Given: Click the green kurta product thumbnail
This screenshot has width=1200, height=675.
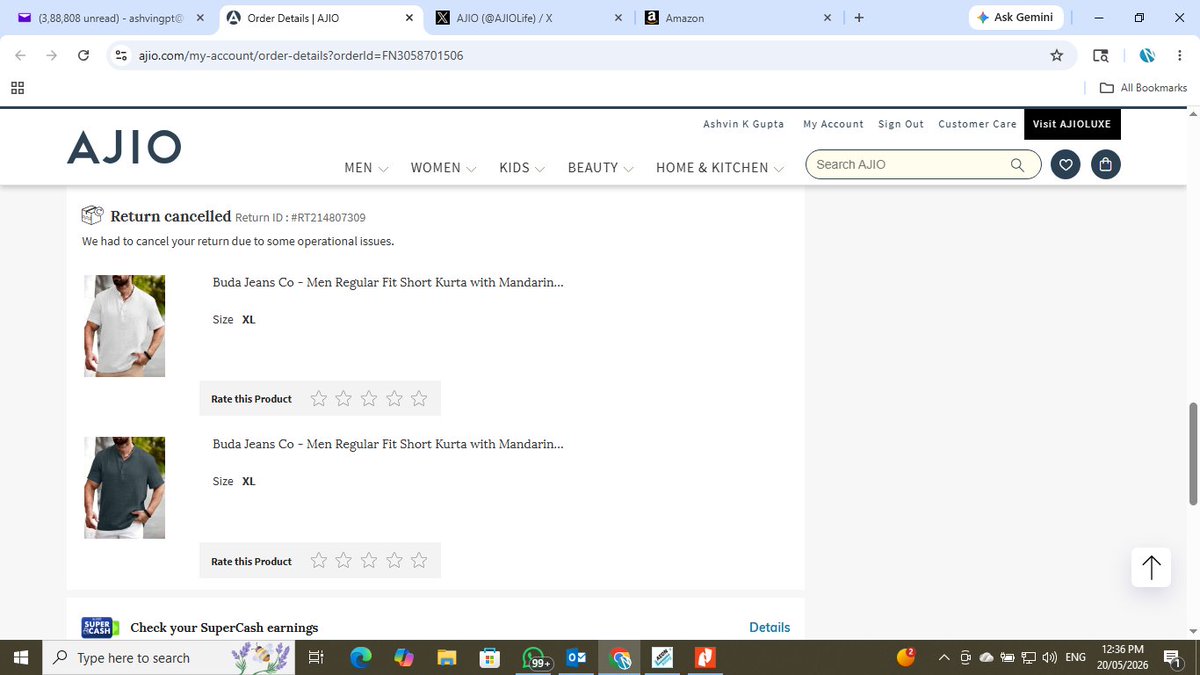Looking at the screenshot, I should point(124,488).
